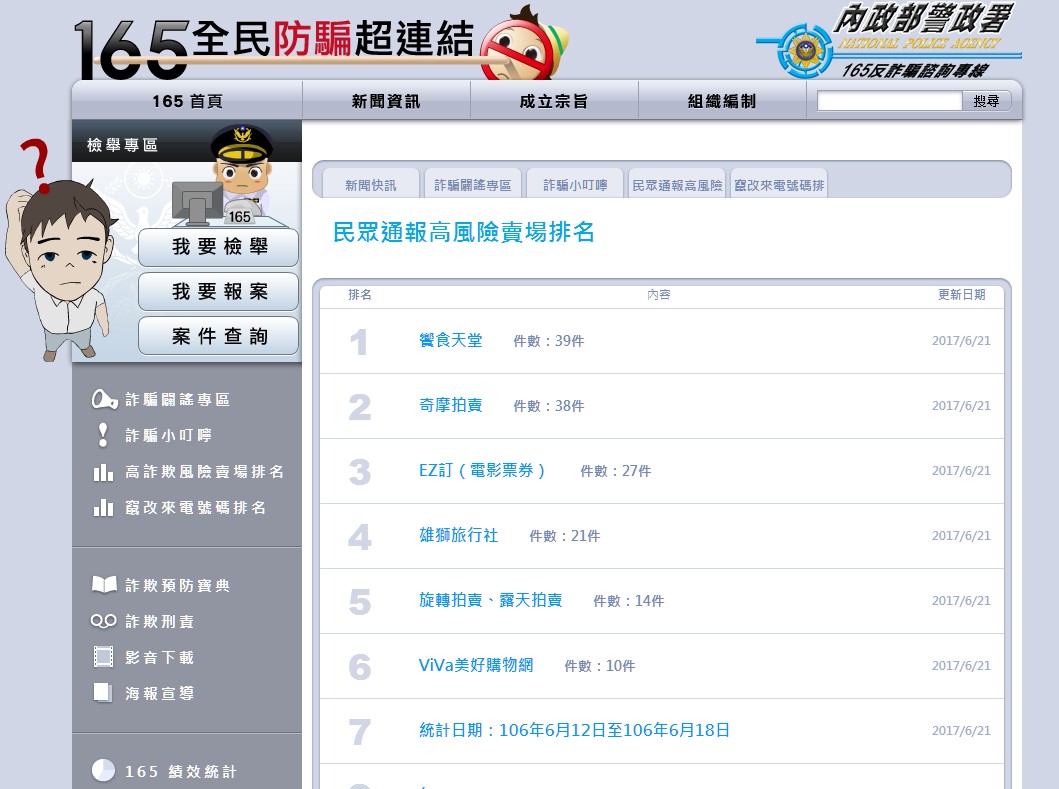Screen dimensions: 1059x789
Task: Click the 內容 column header
Action: click(x=658, y=295)
